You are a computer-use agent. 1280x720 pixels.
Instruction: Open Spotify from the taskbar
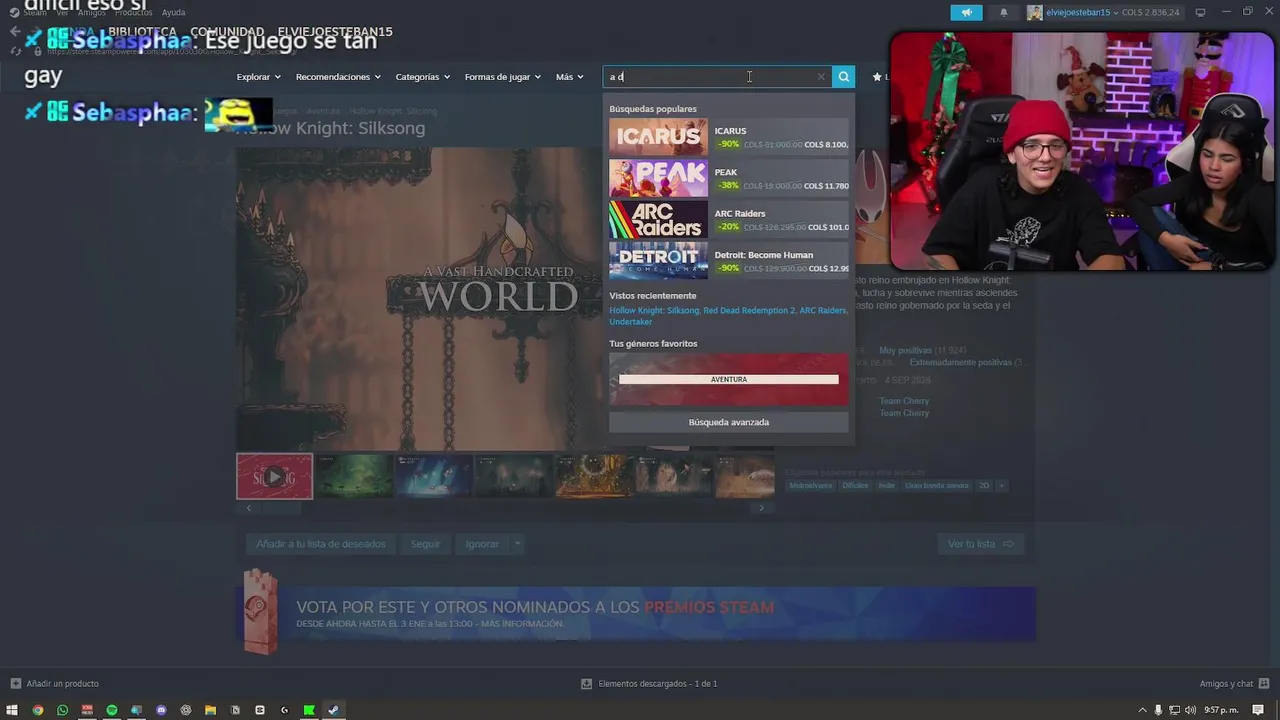coord(112,710)
